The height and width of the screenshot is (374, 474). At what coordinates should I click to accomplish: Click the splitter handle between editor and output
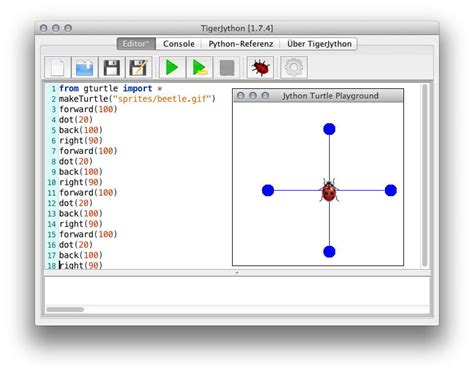(237, 273)
